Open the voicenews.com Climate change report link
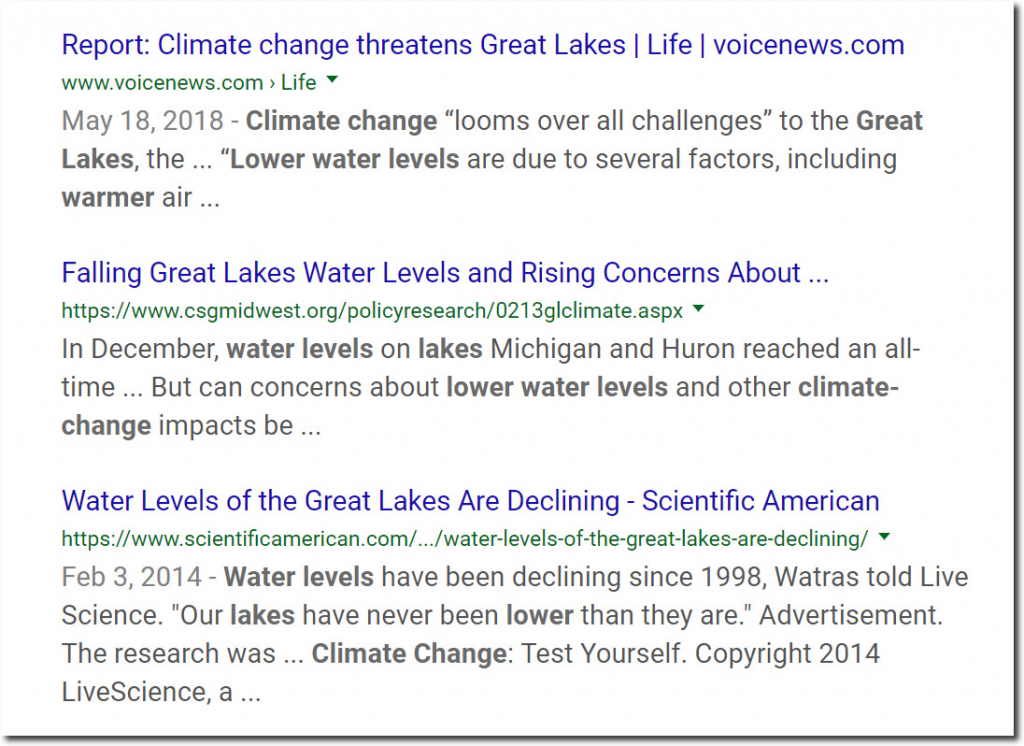Screen dimensions: 1024x746 point(482,45)
